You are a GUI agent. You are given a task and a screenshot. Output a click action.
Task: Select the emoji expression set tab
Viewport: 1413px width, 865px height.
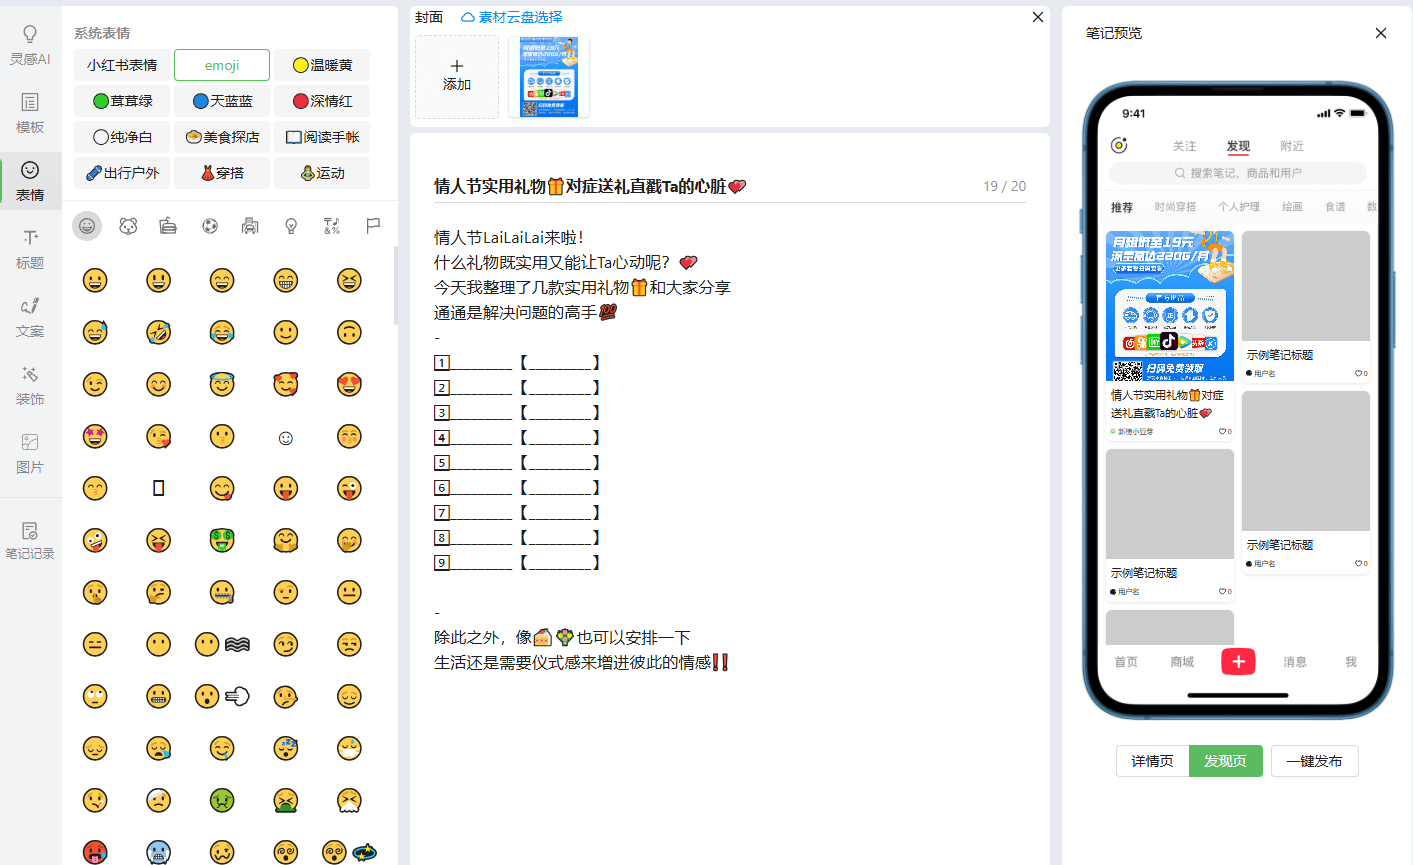[x=222, y=65]
